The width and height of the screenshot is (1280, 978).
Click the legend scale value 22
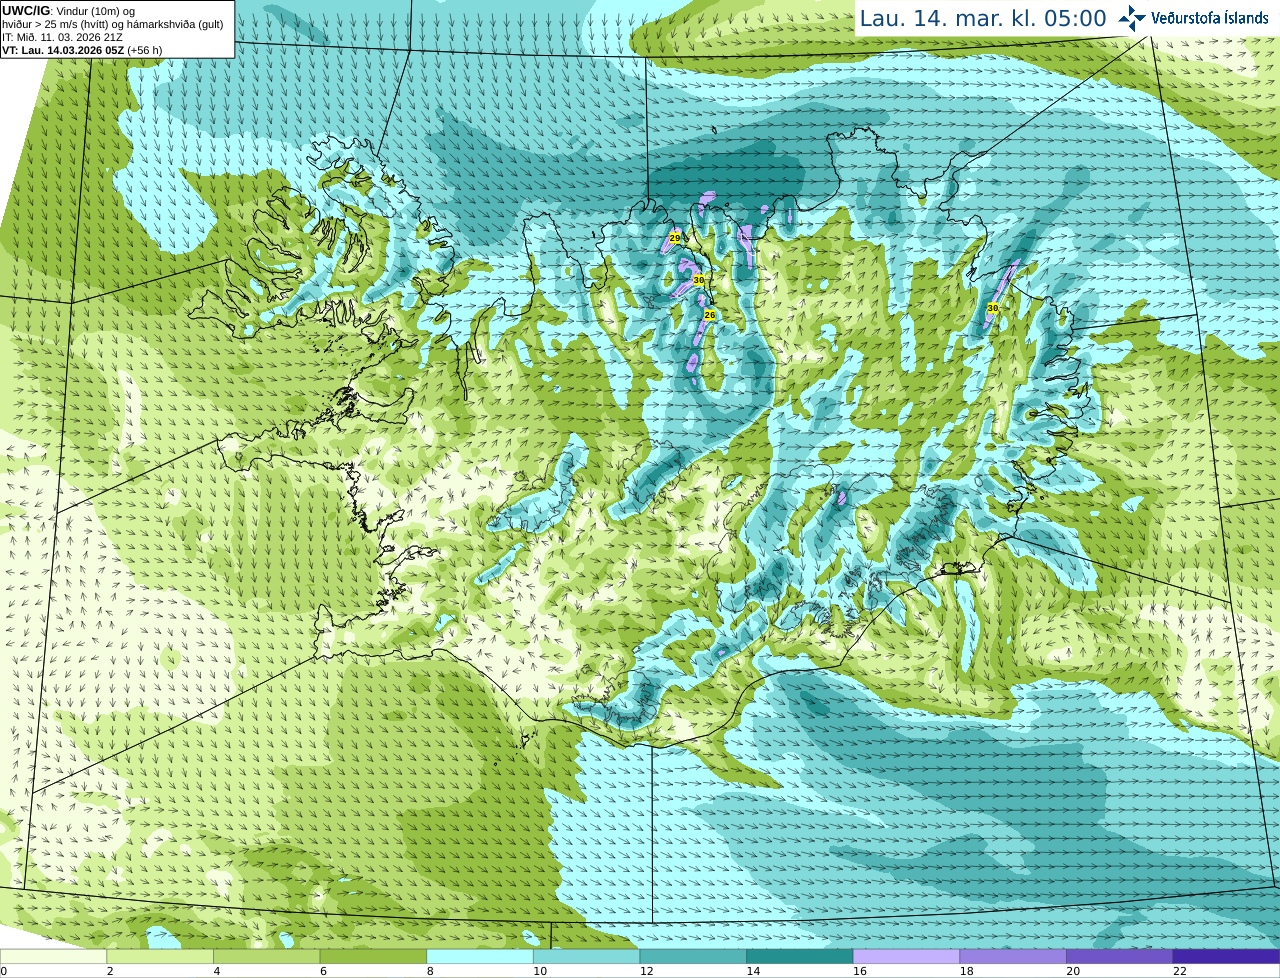(x=1180, y=971)
